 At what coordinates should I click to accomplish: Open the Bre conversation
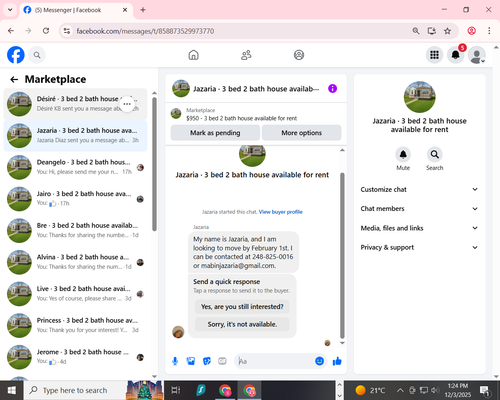(x=75, y=231)
